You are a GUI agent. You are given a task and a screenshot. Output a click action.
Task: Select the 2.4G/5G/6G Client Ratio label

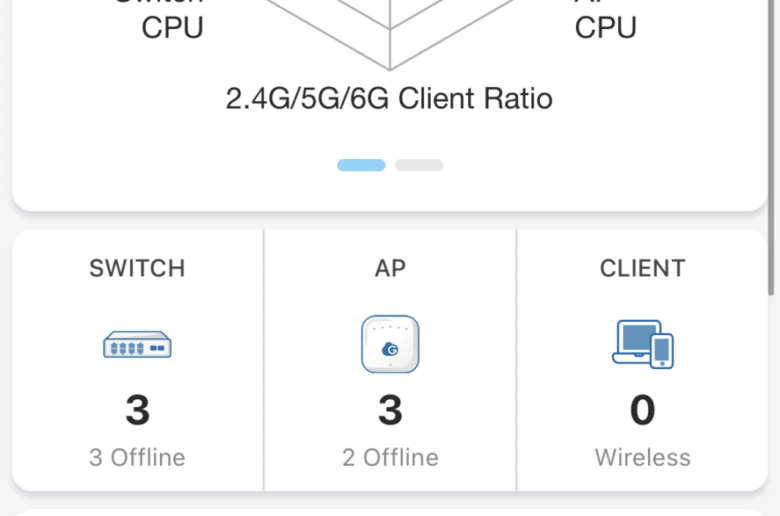(389, 98)
